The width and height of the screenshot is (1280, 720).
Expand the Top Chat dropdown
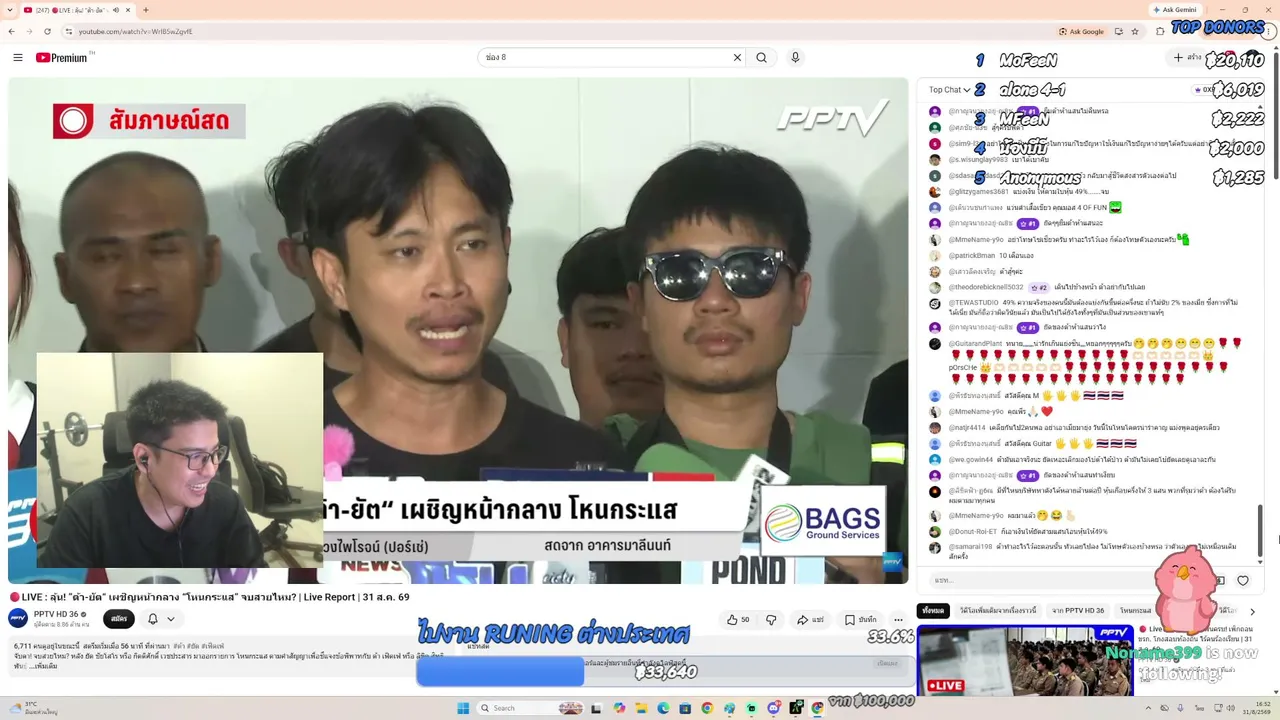point(949,90)
